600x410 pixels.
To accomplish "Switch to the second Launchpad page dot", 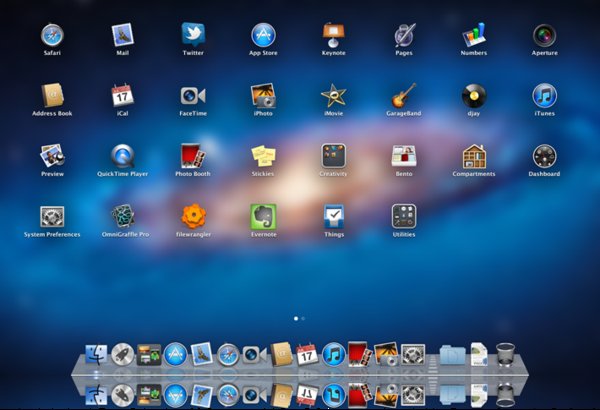I will pyautogui.click(x=303, y=318).
